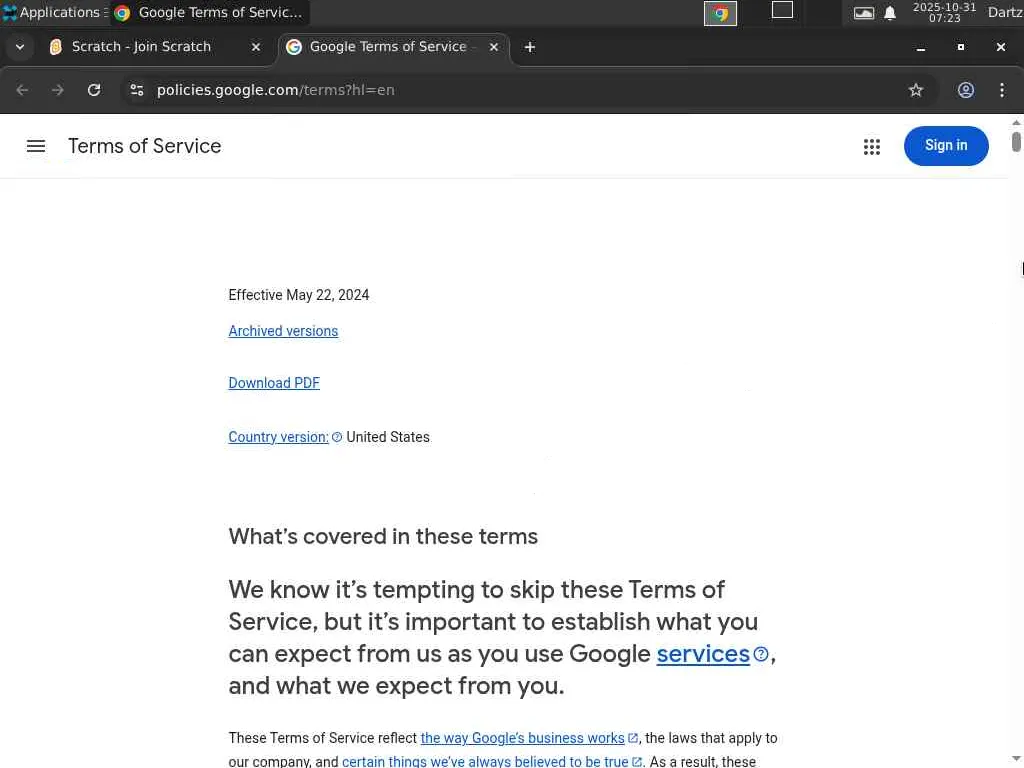The width and height of the screenshot is (1024, 768).
Task: Expand the tab search dropdown
Action: tap(20, 47)
